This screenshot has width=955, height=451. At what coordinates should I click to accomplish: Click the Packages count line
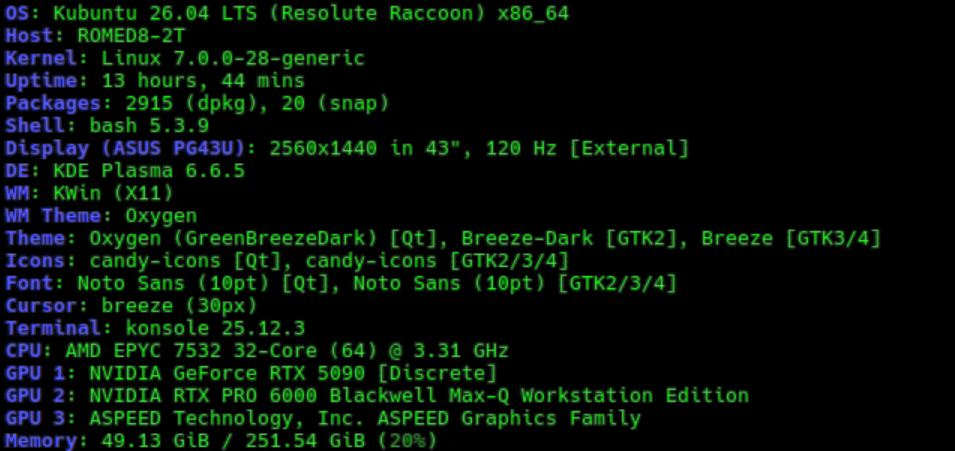[197, 103]
